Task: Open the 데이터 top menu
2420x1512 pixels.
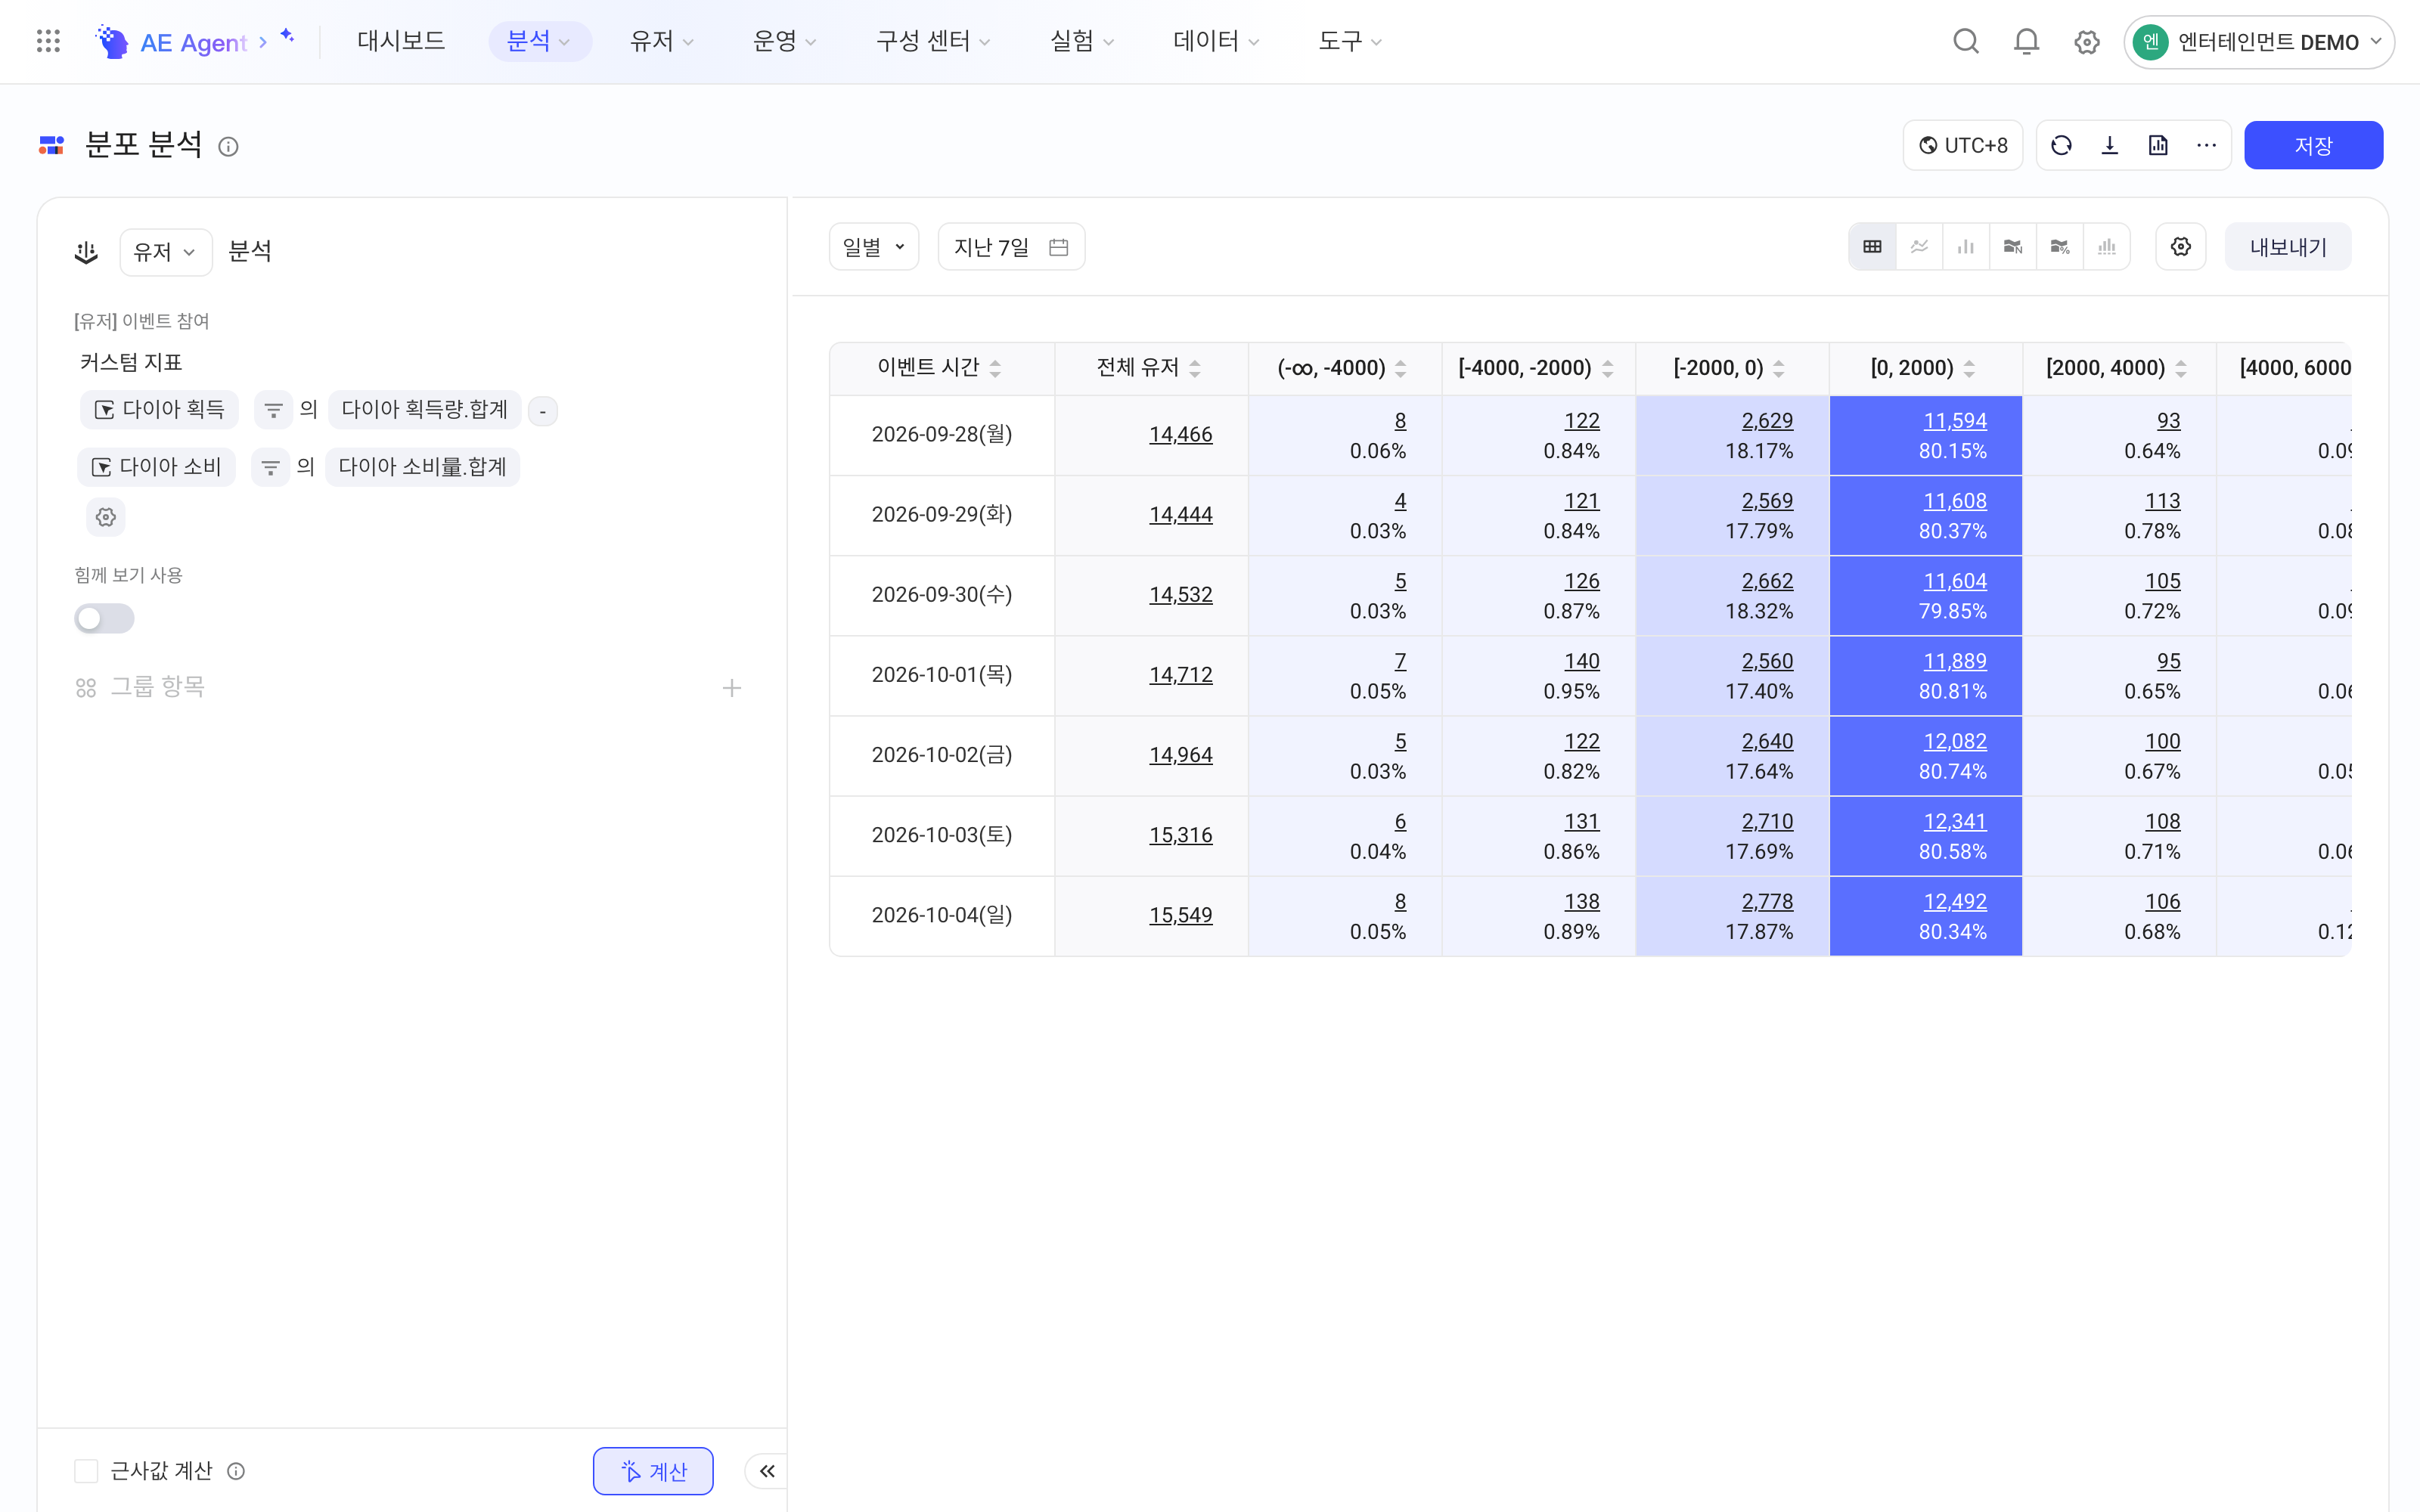Action: pyautogui.click(x=1216, y=41)
